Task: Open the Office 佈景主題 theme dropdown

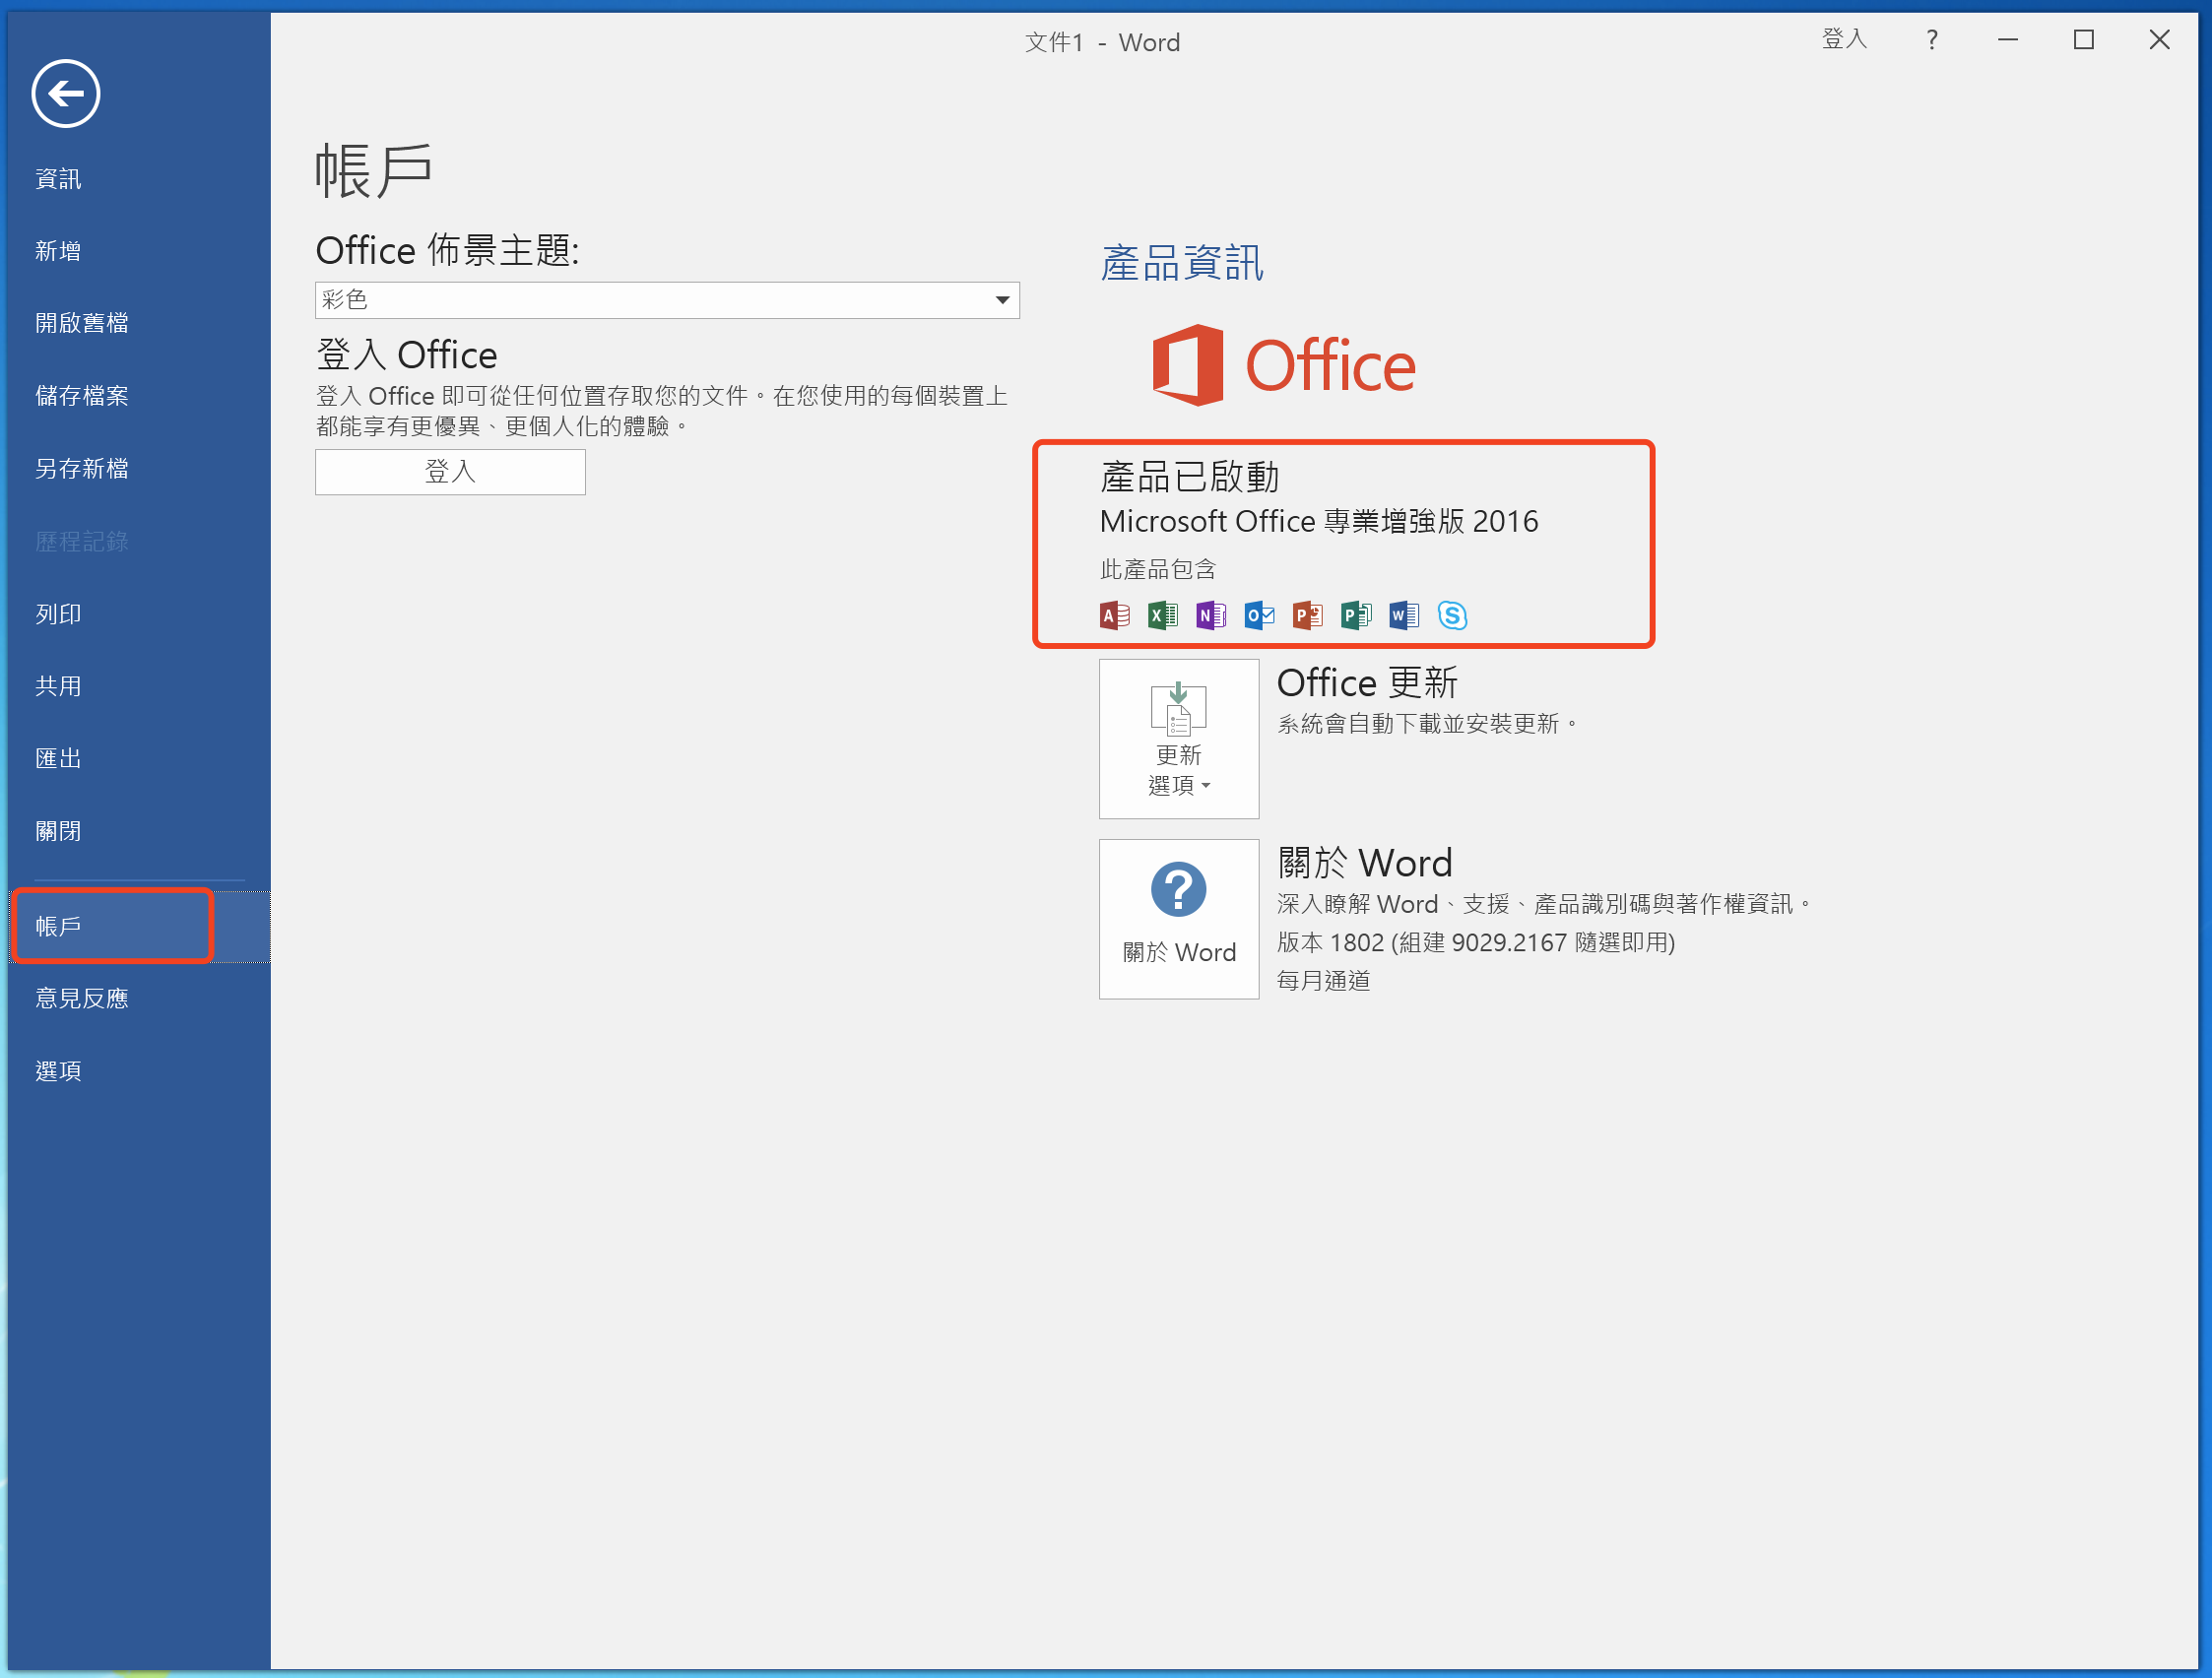Action: pos(667,300)
